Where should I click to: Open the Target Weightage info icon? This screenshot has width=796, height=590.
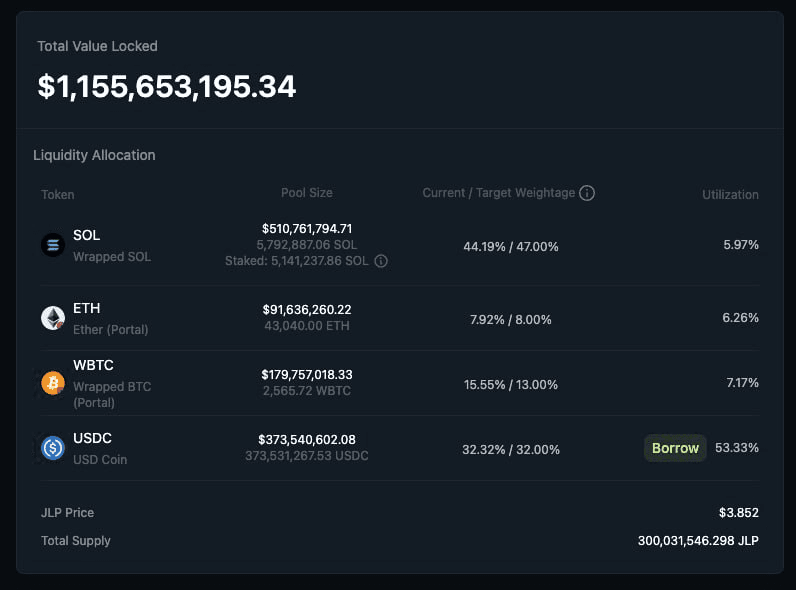(587, 193)
